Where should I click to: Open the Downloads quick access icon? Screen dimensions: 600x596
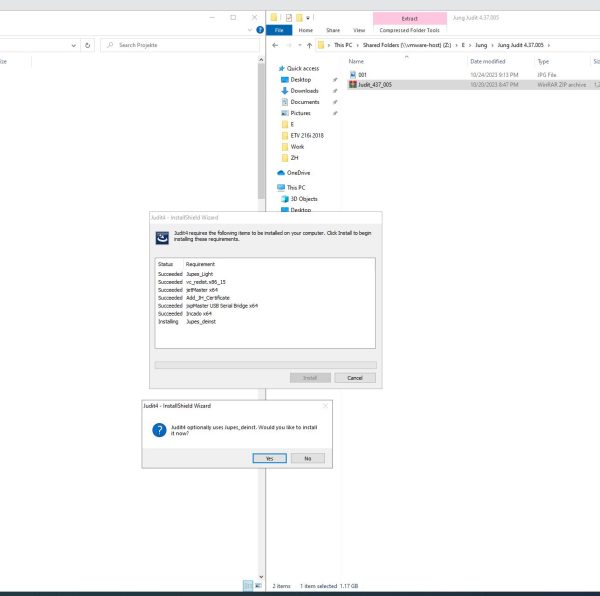click(284, 91)
